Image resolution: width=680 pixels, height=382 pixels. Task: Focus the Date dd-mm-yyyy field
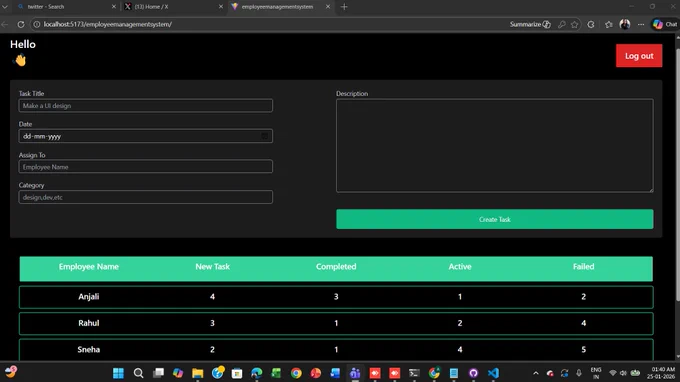pos(146,136)
